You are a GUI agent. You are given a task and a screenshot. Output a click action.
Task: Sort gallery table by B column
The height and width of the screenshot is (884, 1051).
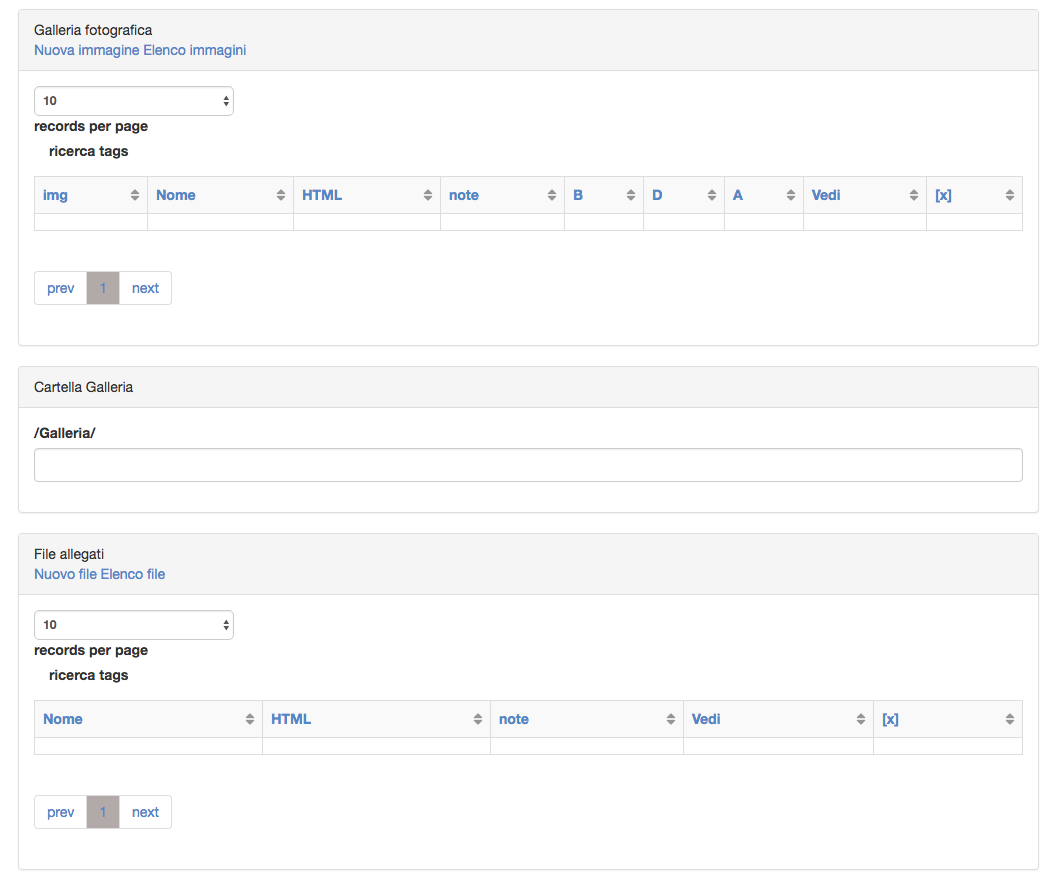[603, 195]
